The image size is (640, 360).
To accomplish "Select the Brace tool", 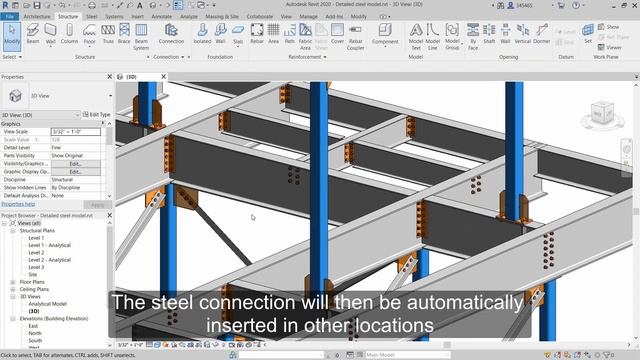I will coord(124,34).
